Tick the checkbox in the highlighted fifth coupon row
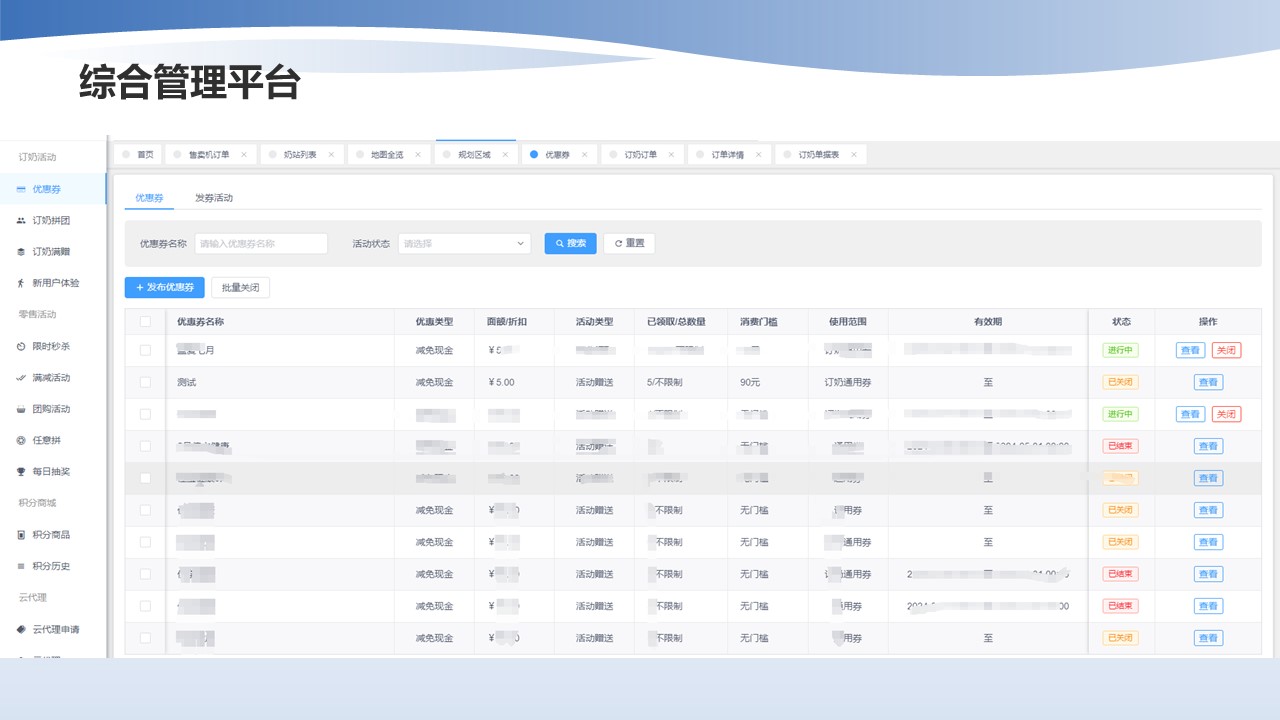This screenshot has width=1280, height=720. tap(145, 478)
